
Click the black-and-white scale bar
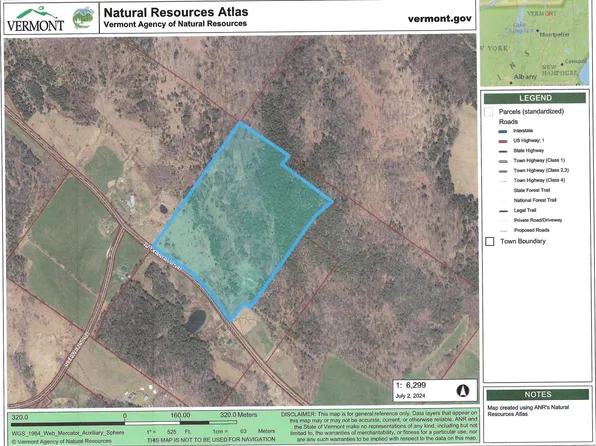124,423
